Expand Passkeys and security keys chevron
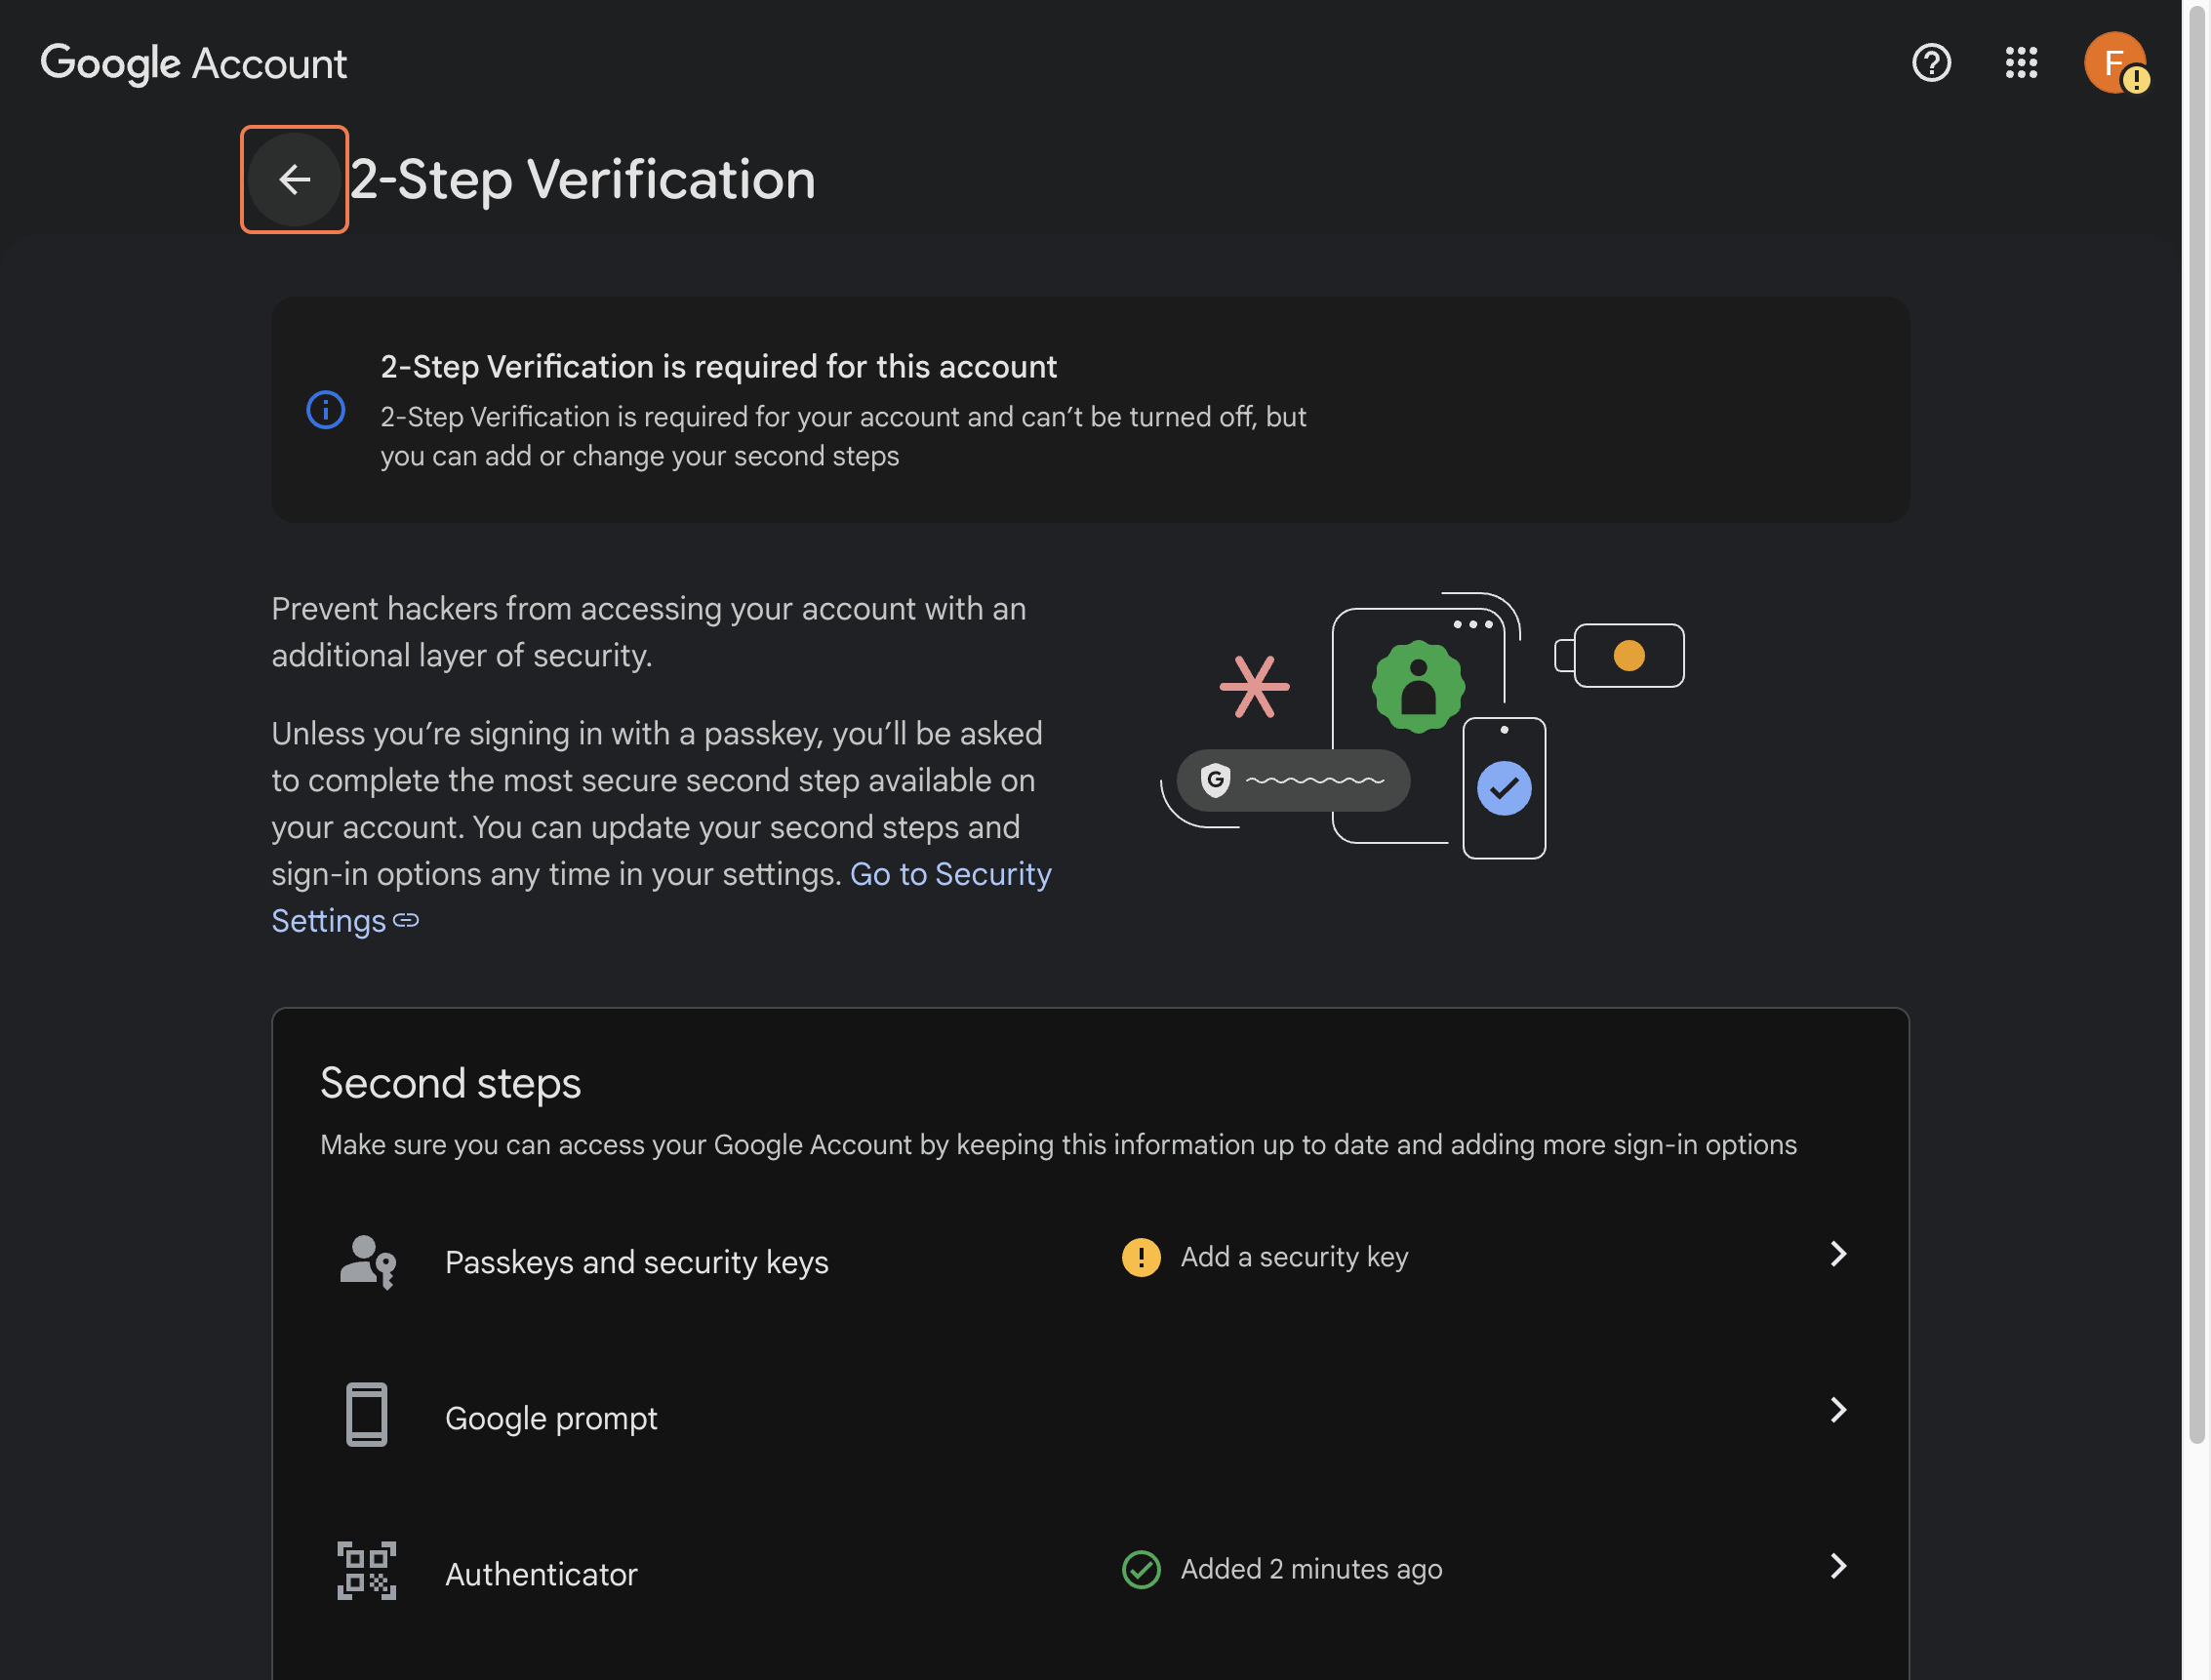The height and width of the screenshot is (1680, 2211). tap(1837, 1254)
